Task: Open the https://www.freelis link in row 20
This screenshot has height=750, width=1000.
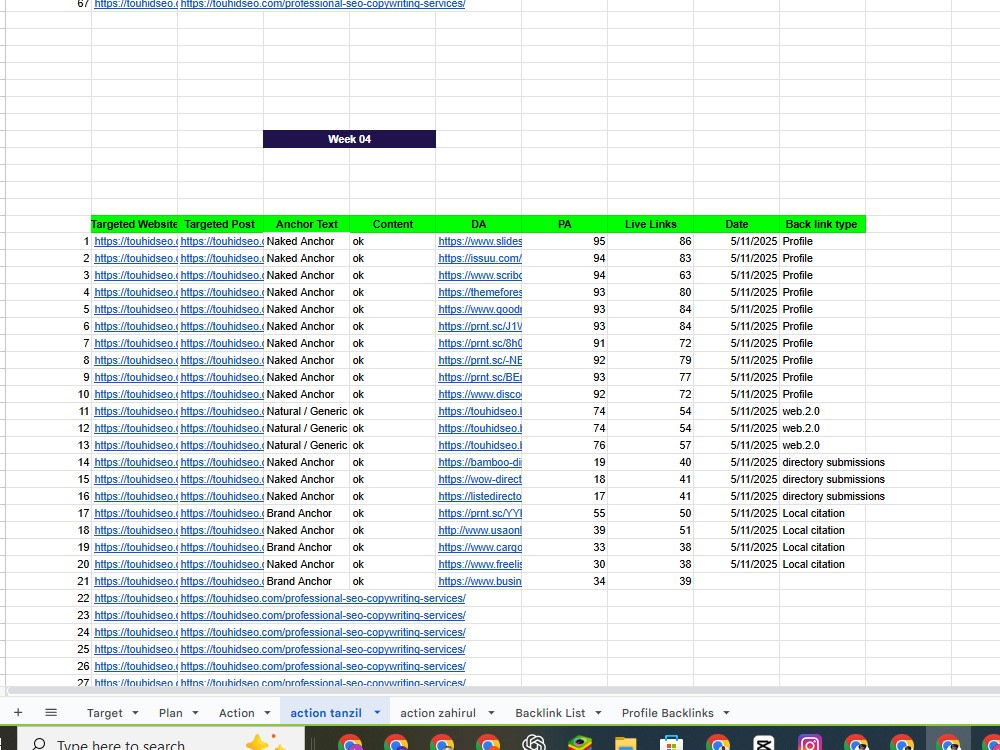Action: coord(480,564)
